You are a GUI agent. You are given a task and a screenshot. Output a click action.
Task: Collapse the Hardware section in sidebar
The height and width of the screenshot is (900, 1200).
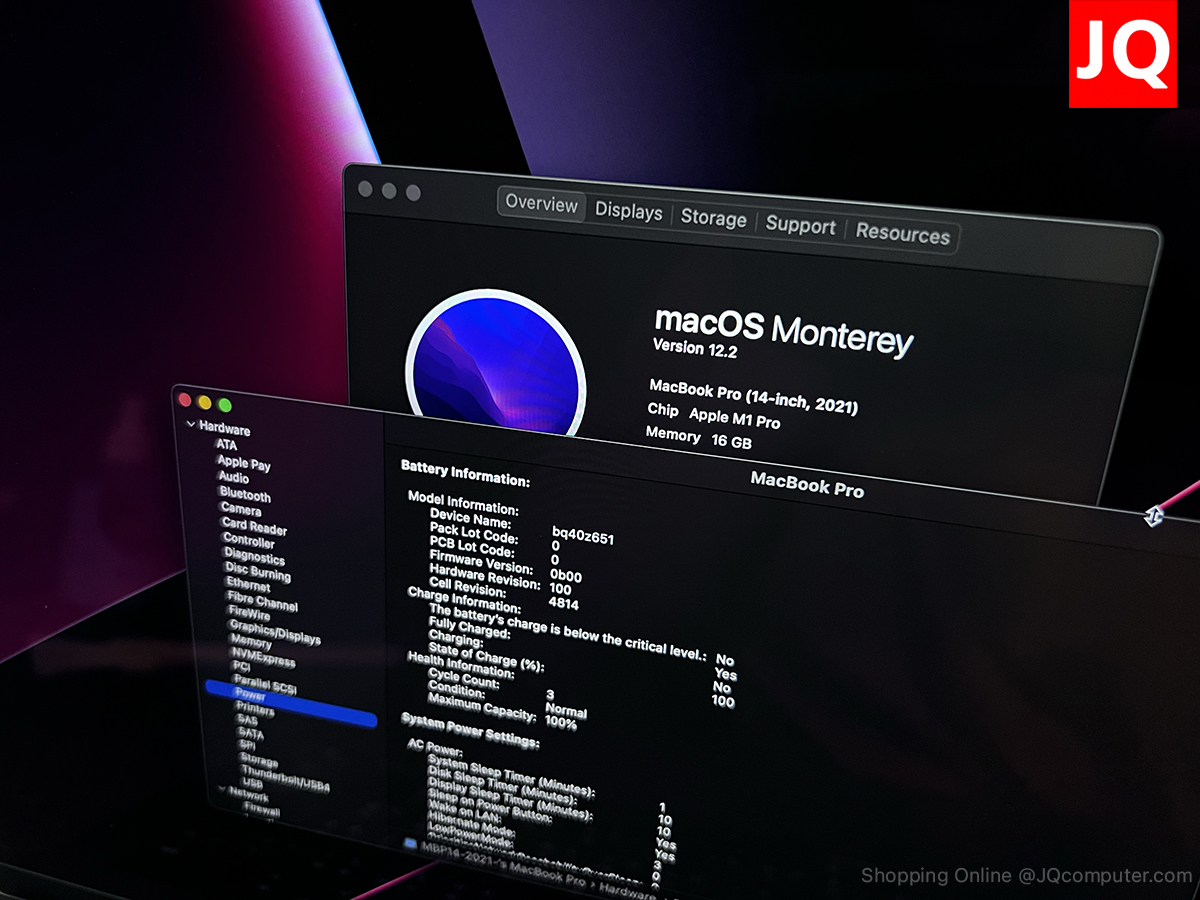[x=192, y=425]
